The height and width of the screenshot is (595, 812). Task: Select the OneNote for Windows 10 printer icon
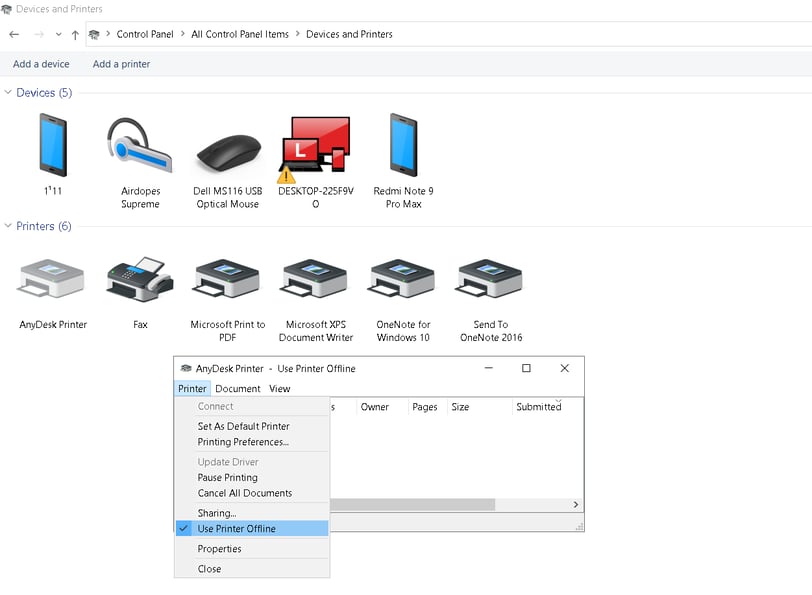point(402,278)
